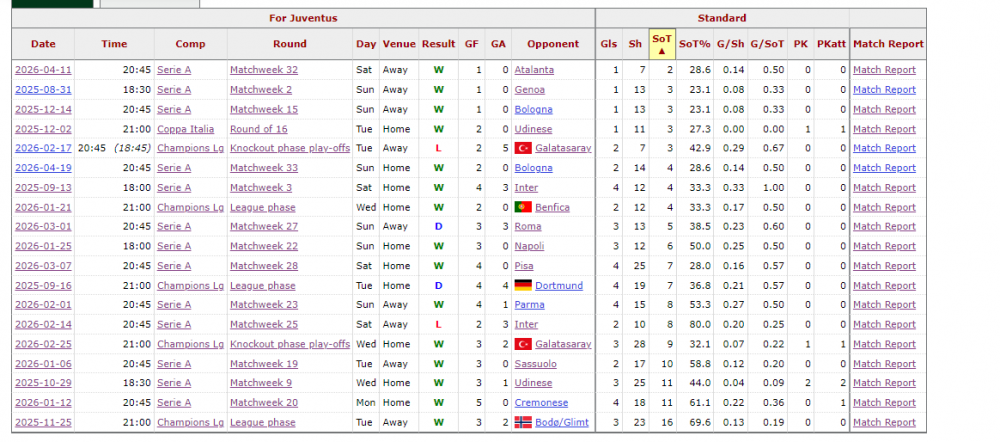Sort by the G/Sh column header
The height and width of the screenshot is (442, 1000).
pos(731,44)
